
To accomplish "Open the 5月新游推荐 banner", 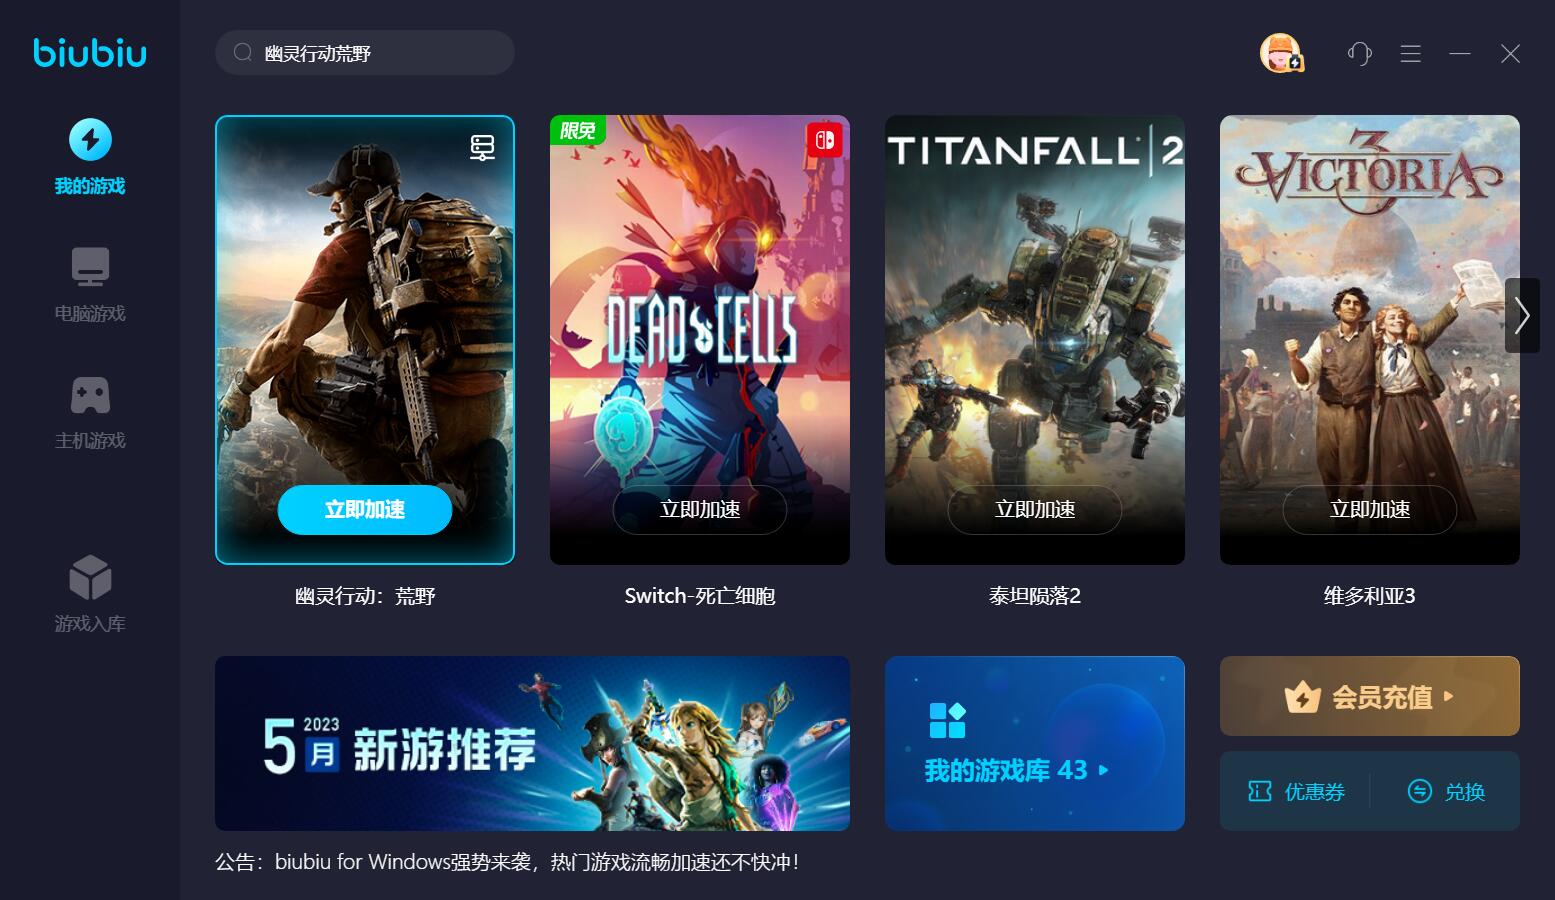I will pyautogui.click(x=532, y=743).
